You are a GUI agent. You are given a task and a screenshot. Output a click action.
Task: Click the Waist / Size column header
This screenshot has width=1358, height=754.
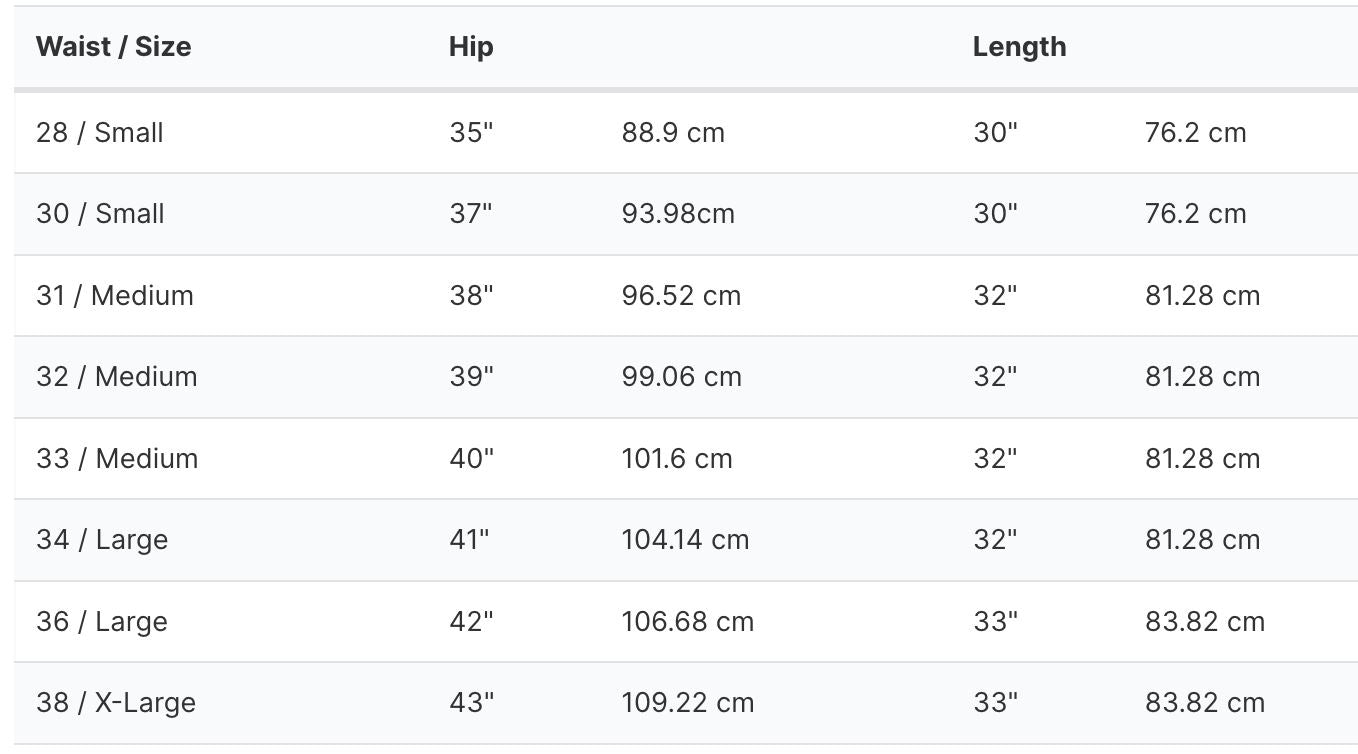pyautogui.click(x=114, y=47)
